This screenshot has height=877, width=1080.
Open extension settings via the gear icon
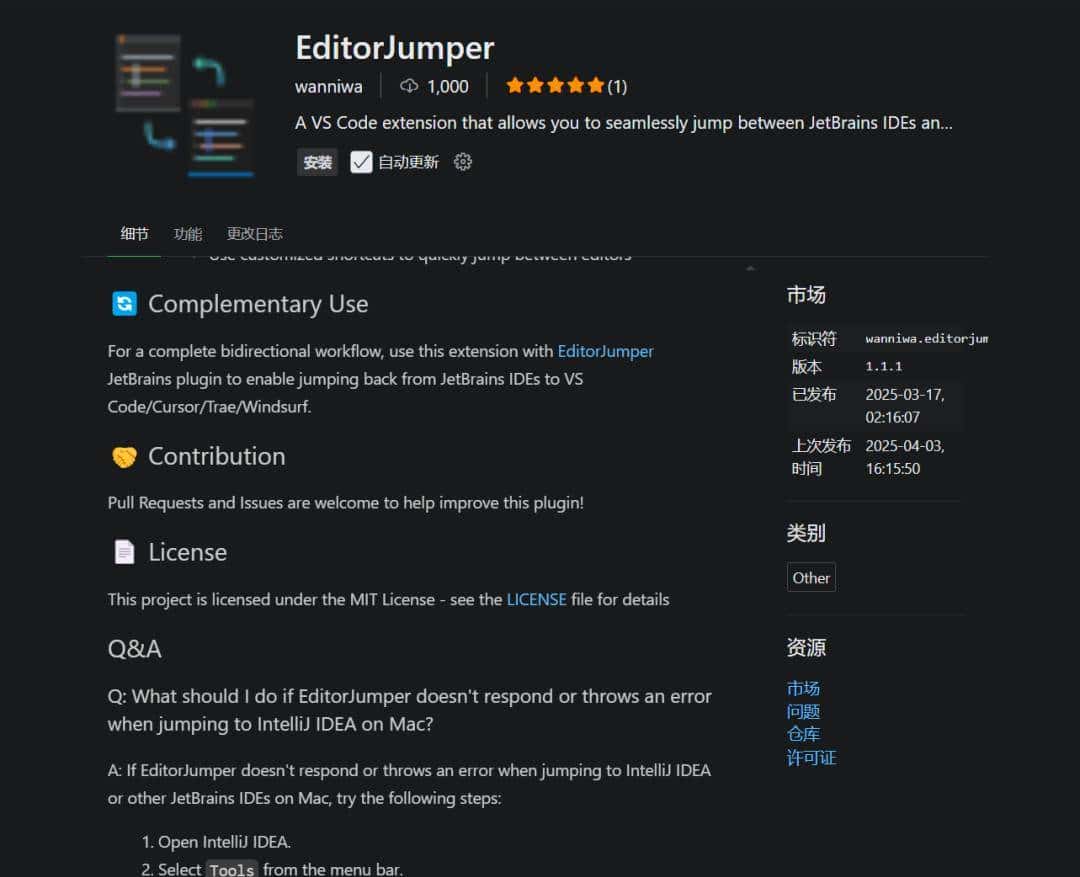pos(462,161)
